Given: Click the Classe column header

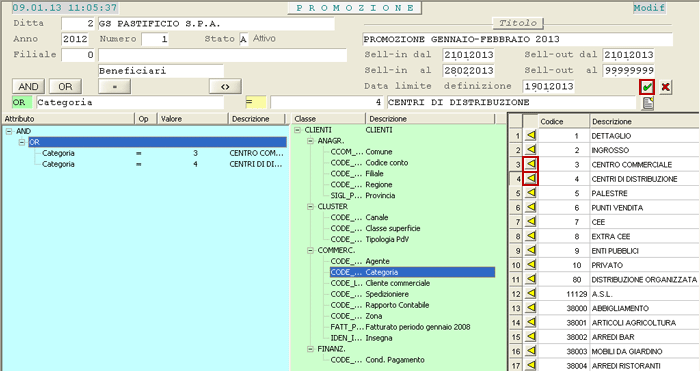Looking at the screenshot, I should pos(328,119).
